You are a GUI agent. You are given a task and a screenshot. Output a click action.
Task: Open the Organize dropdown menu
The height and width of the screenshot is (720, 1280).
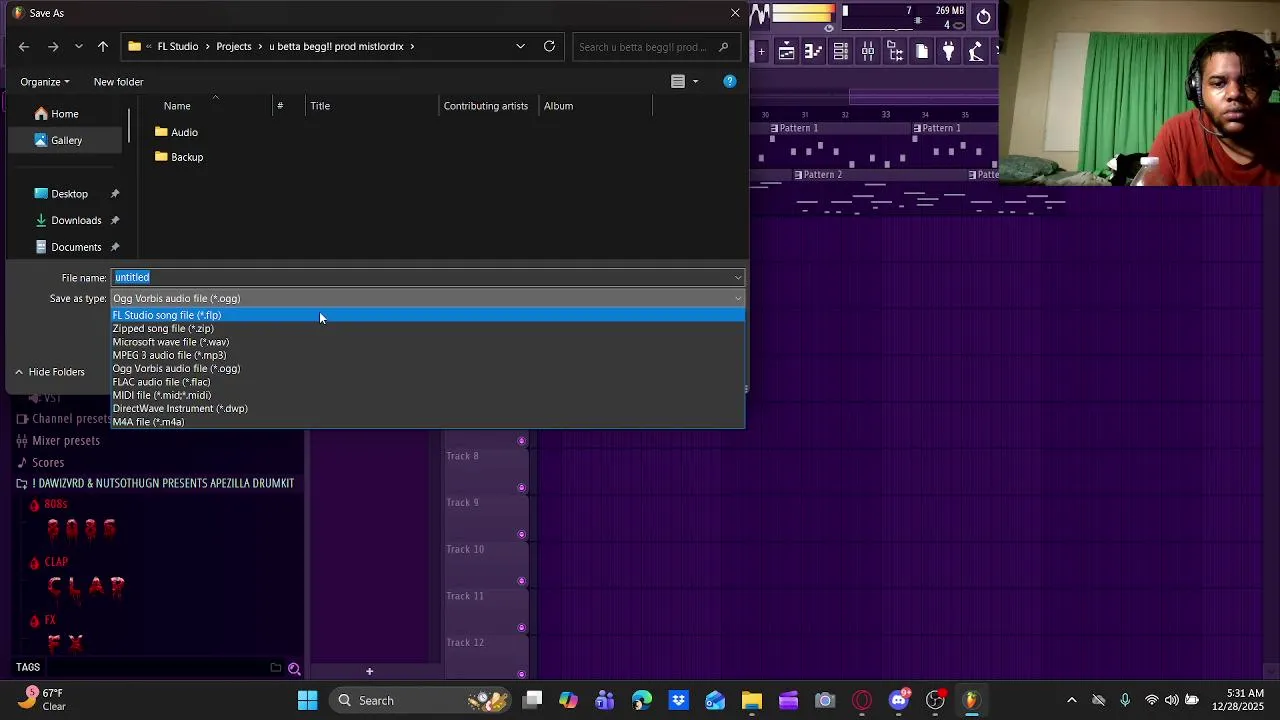click(x=45, y=82)
